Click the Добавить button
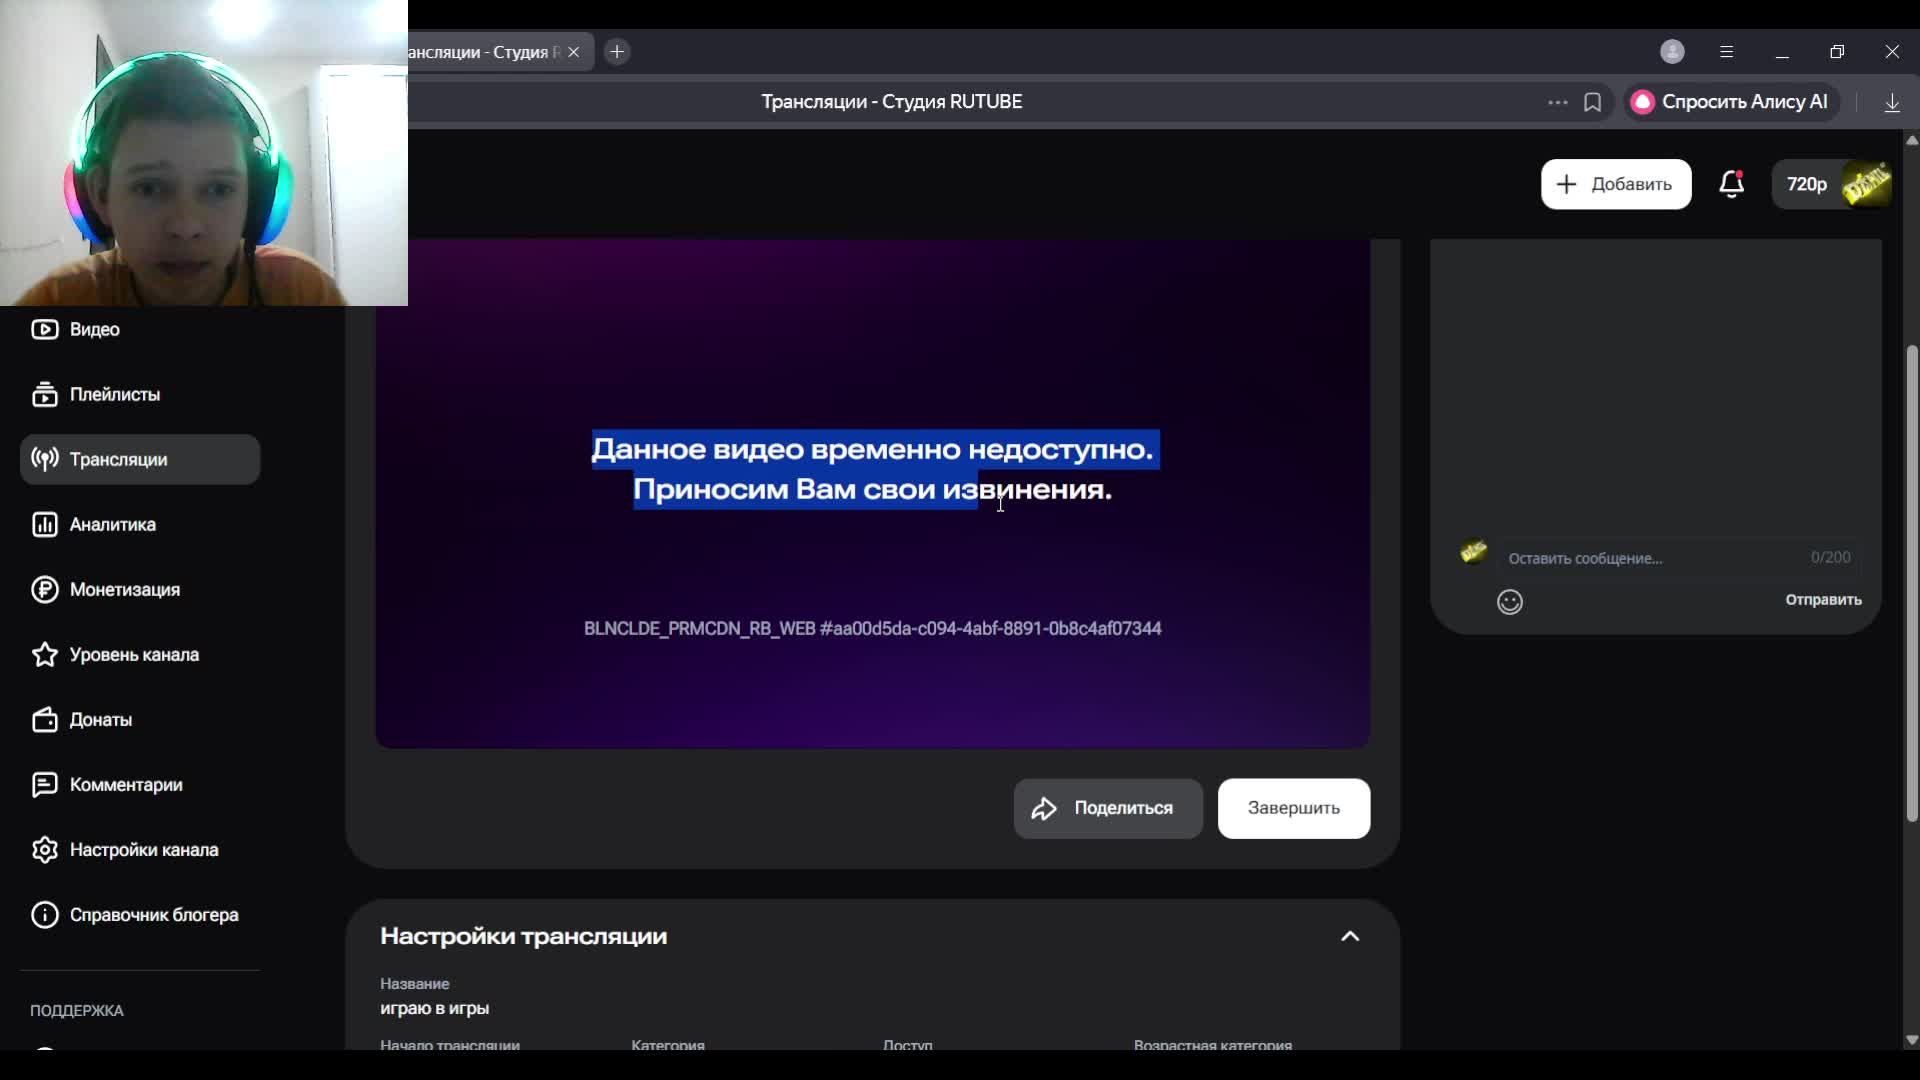 point(1615,184)
